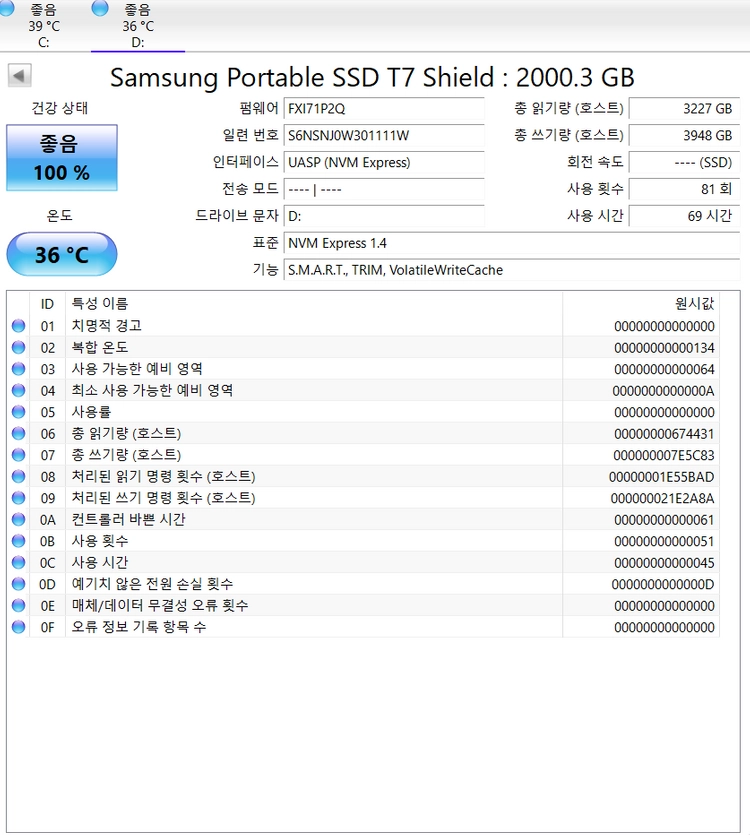Click the status dot for attribute 05
750x835 pixels.
point(19,412)
